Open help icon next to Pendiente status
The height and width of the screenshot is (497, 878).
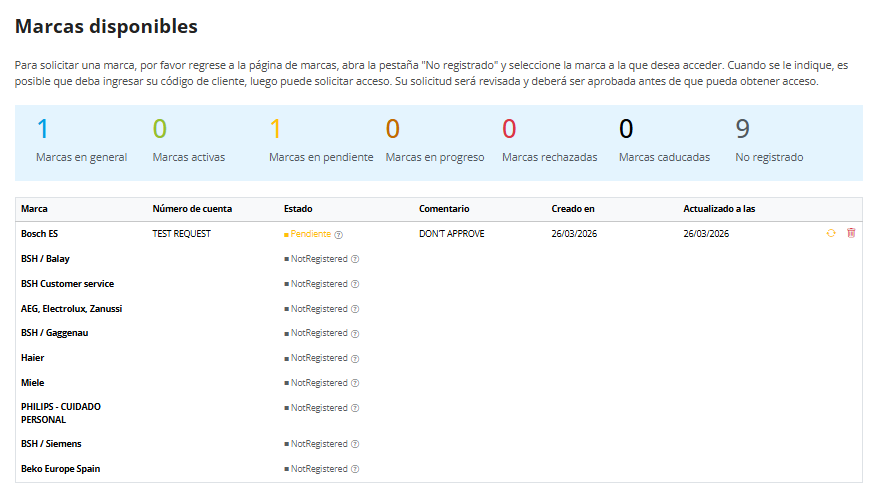(x=339, y=235)
